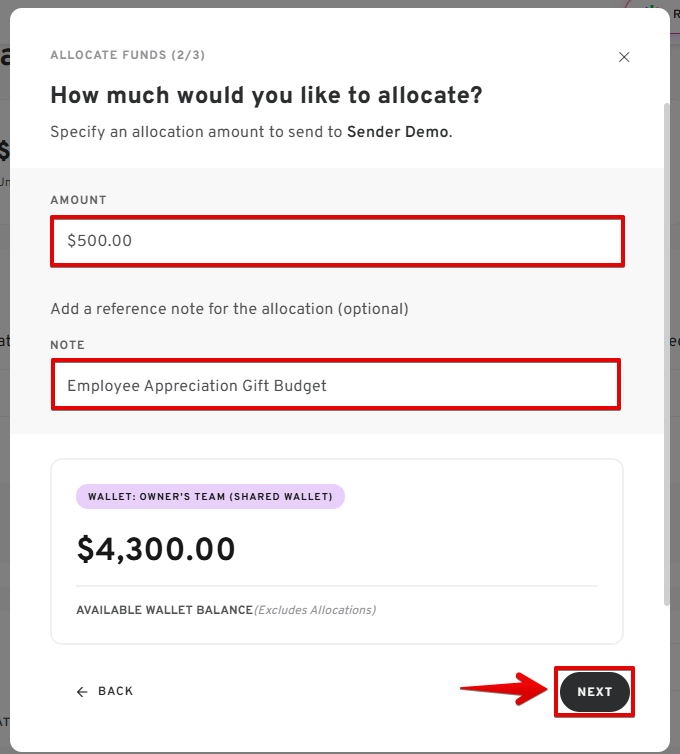Click the "Excludes Allocations" text
680x754 pixels.
315,609
